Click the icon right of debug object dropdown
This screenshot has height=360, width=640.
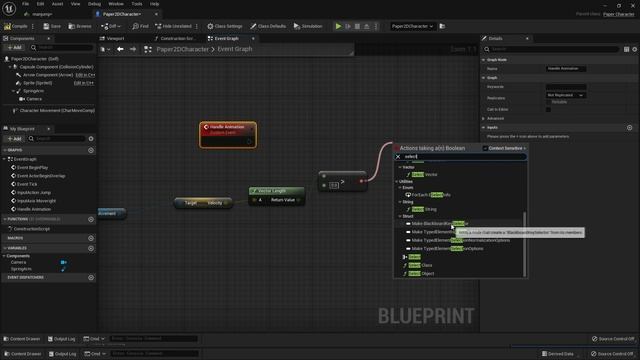point(442,26)
